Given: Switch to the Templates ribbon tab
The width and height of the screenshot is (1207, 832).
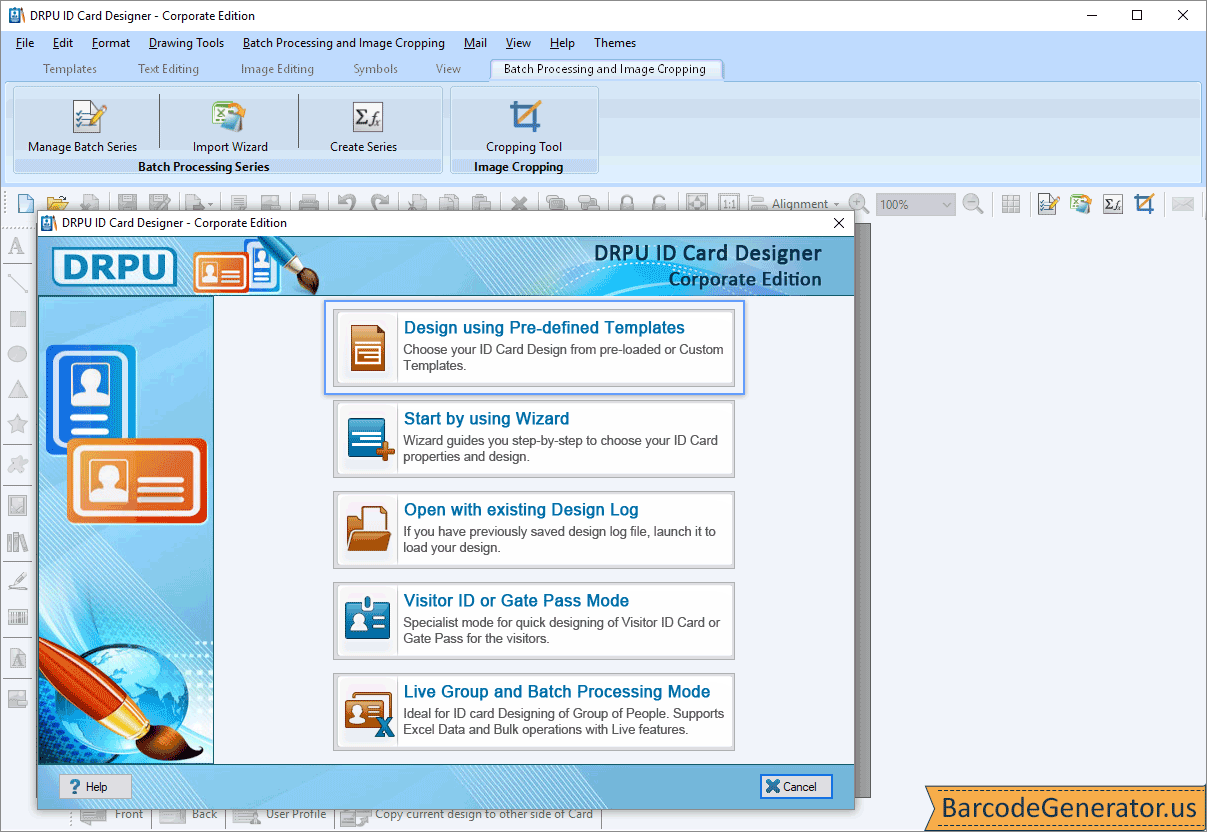Looking at the screenshot, I should [70, 69].
